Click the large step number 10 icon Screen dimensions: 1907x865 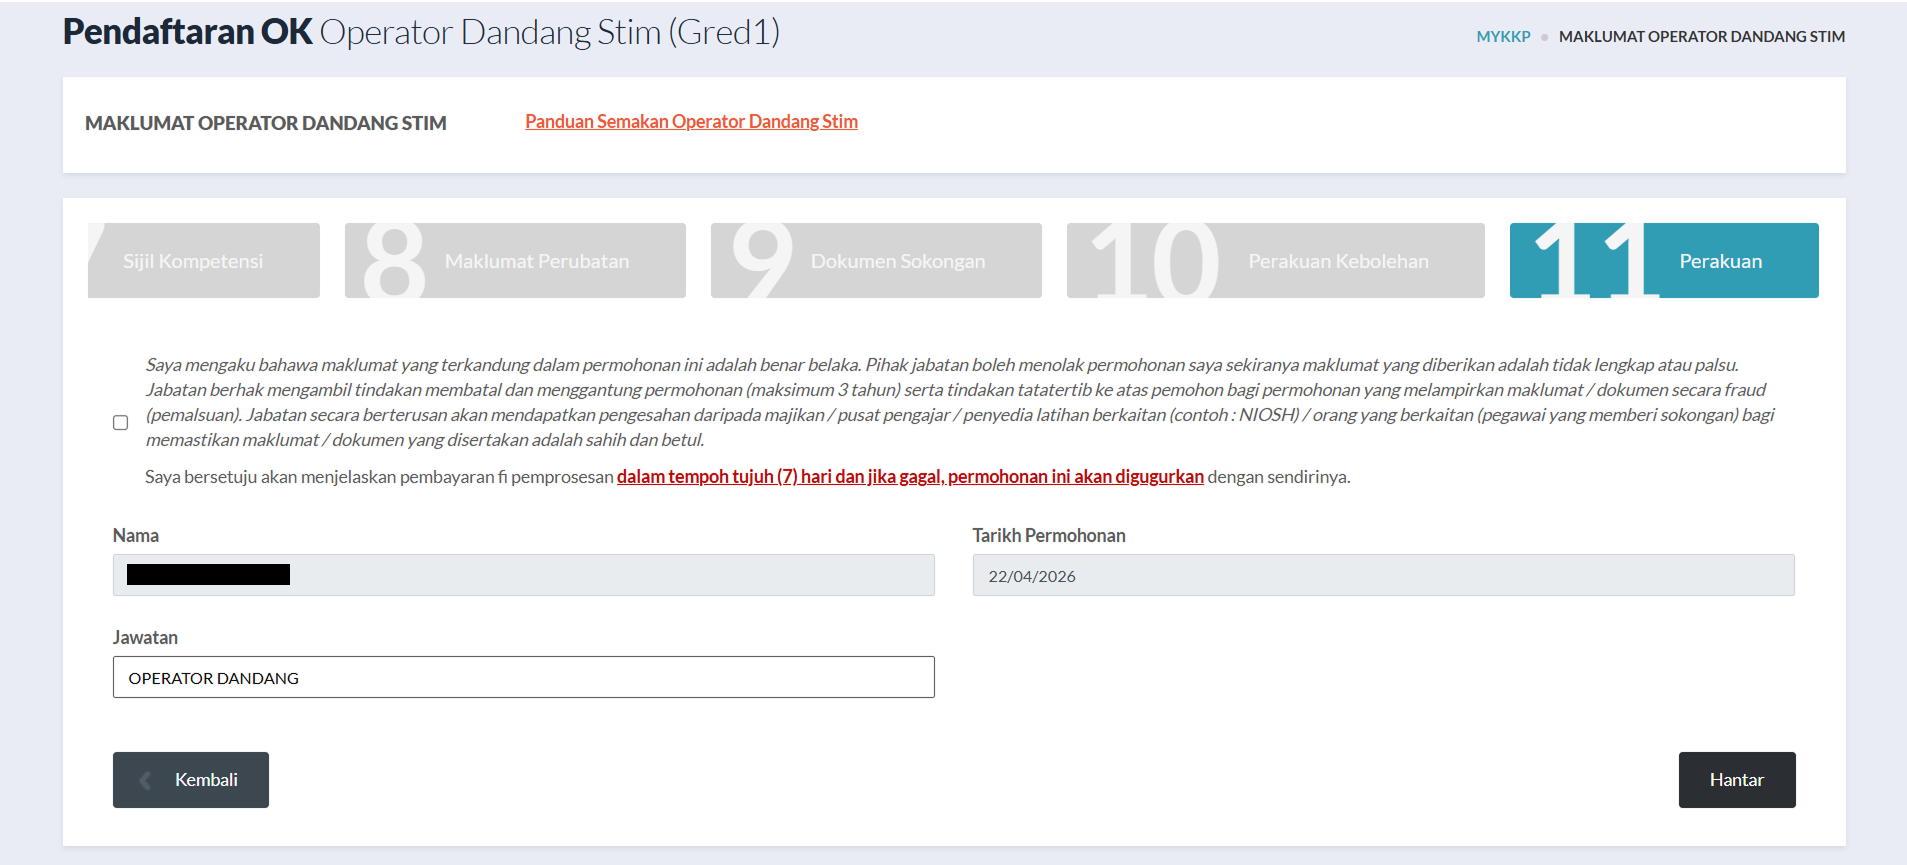[1155, 261]
